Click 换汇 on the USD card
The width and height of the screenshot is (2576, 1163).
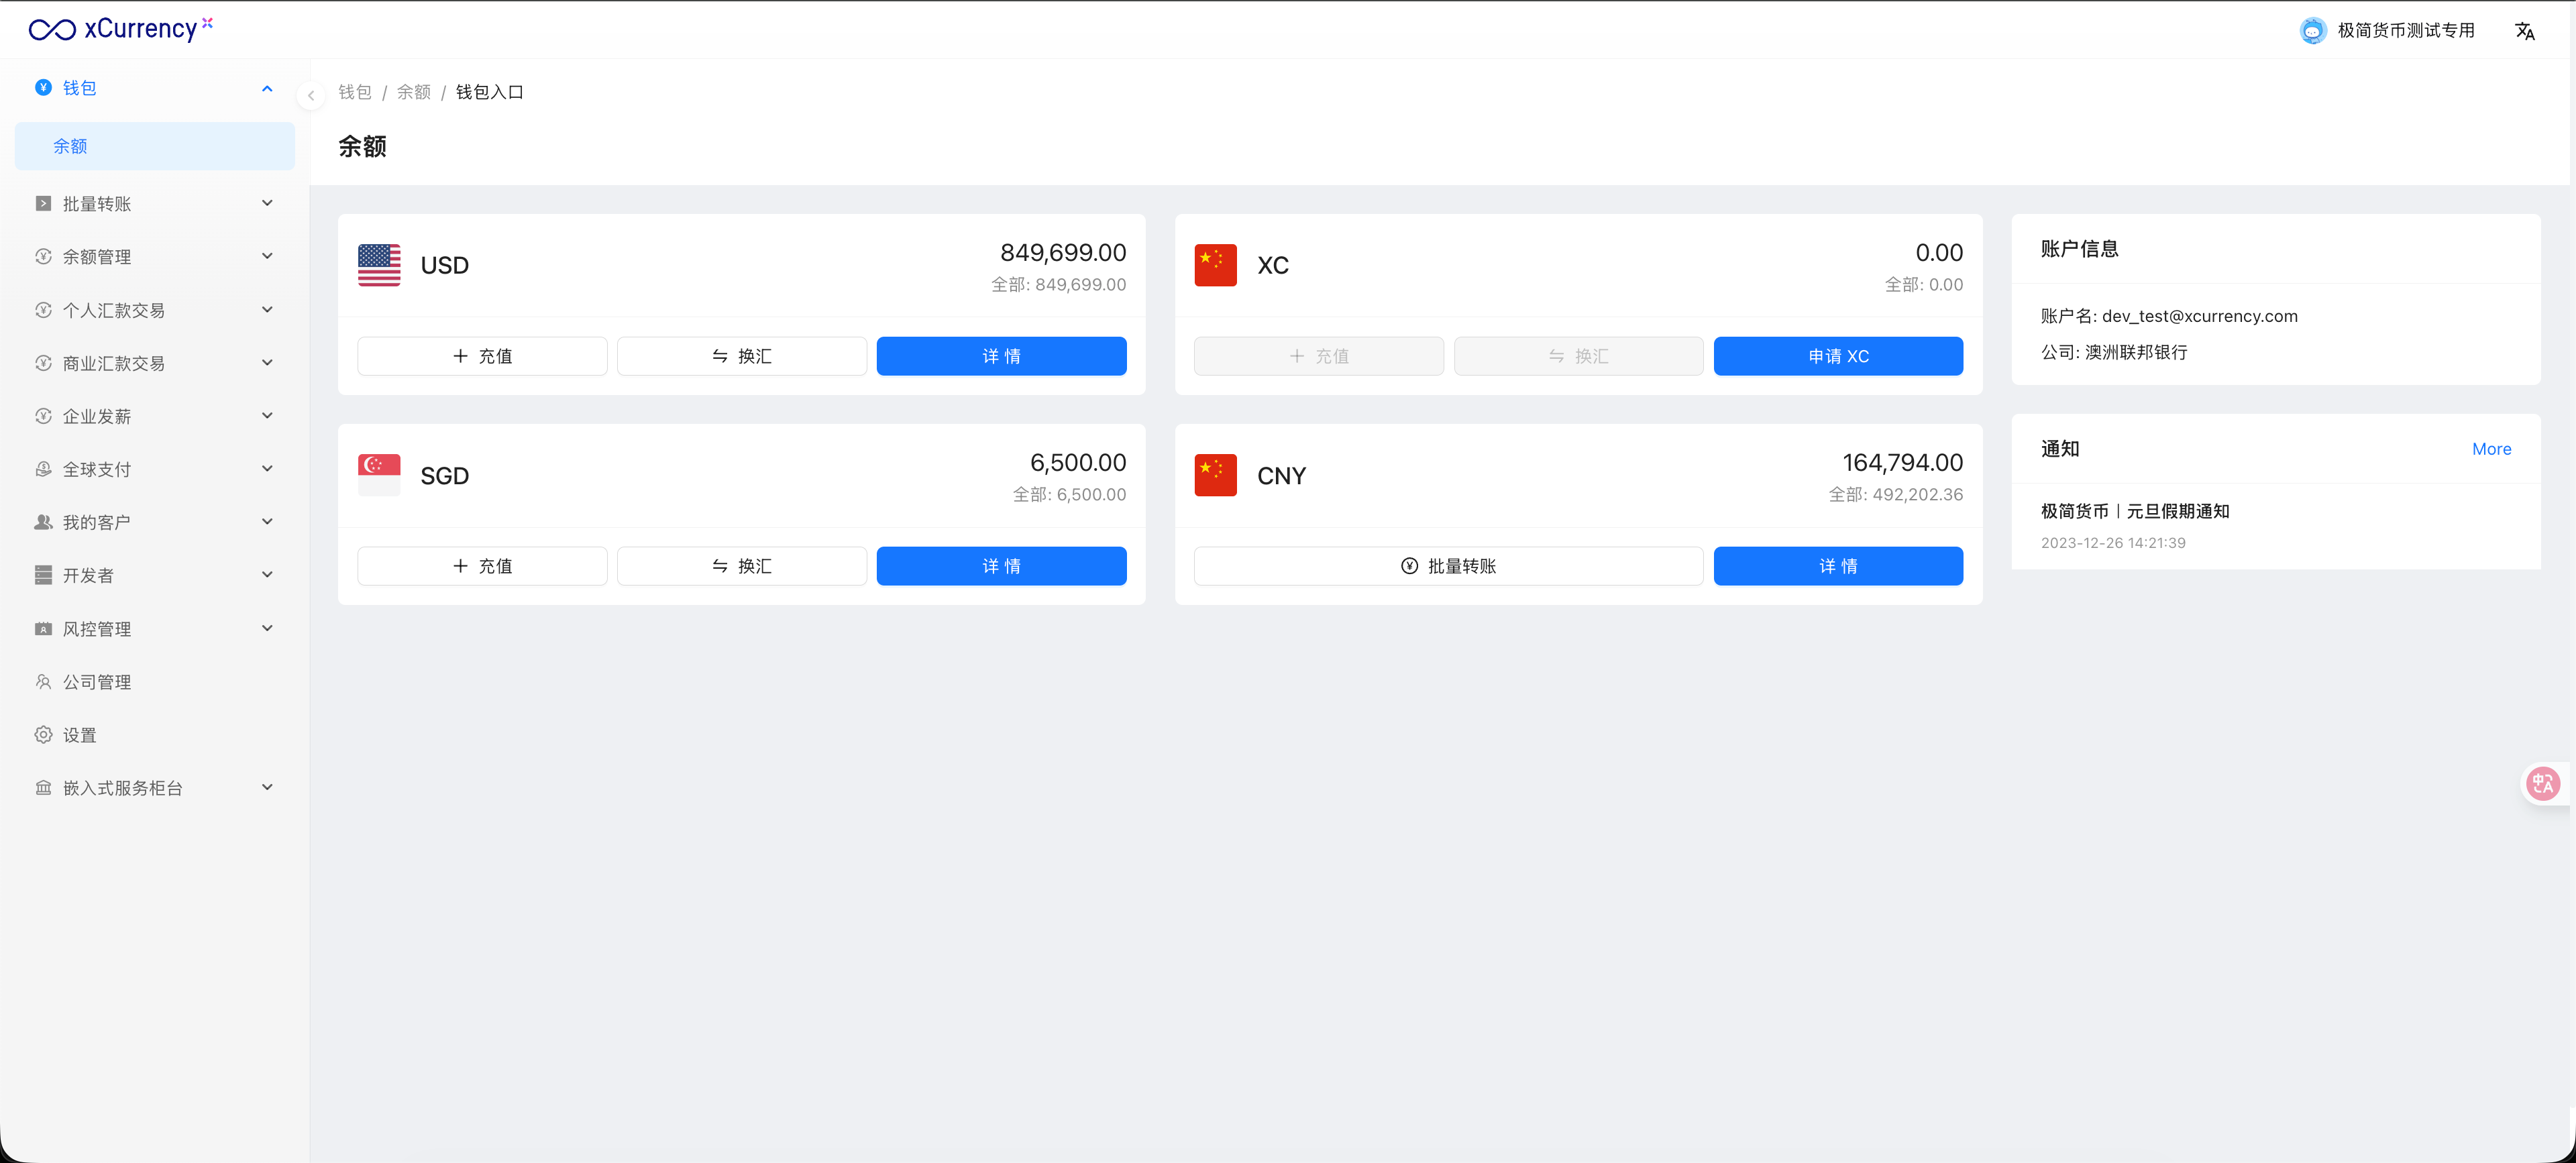(741, 356)
